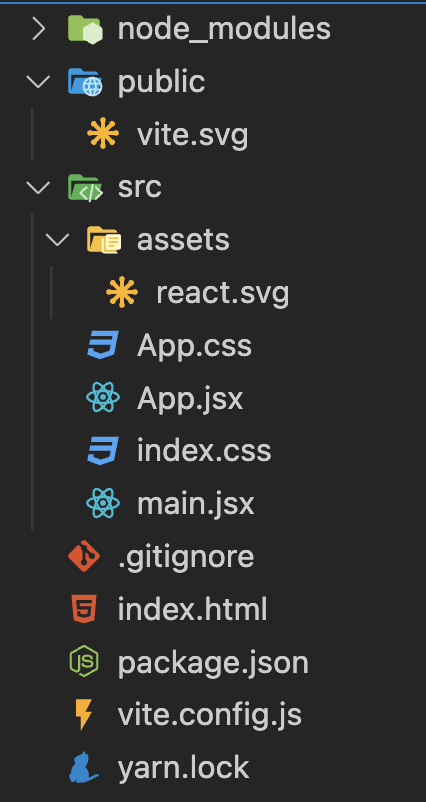The height and width of the screenshot is (802, 426).
Task: Open the App.css file
Action: (x=194, y=347)
